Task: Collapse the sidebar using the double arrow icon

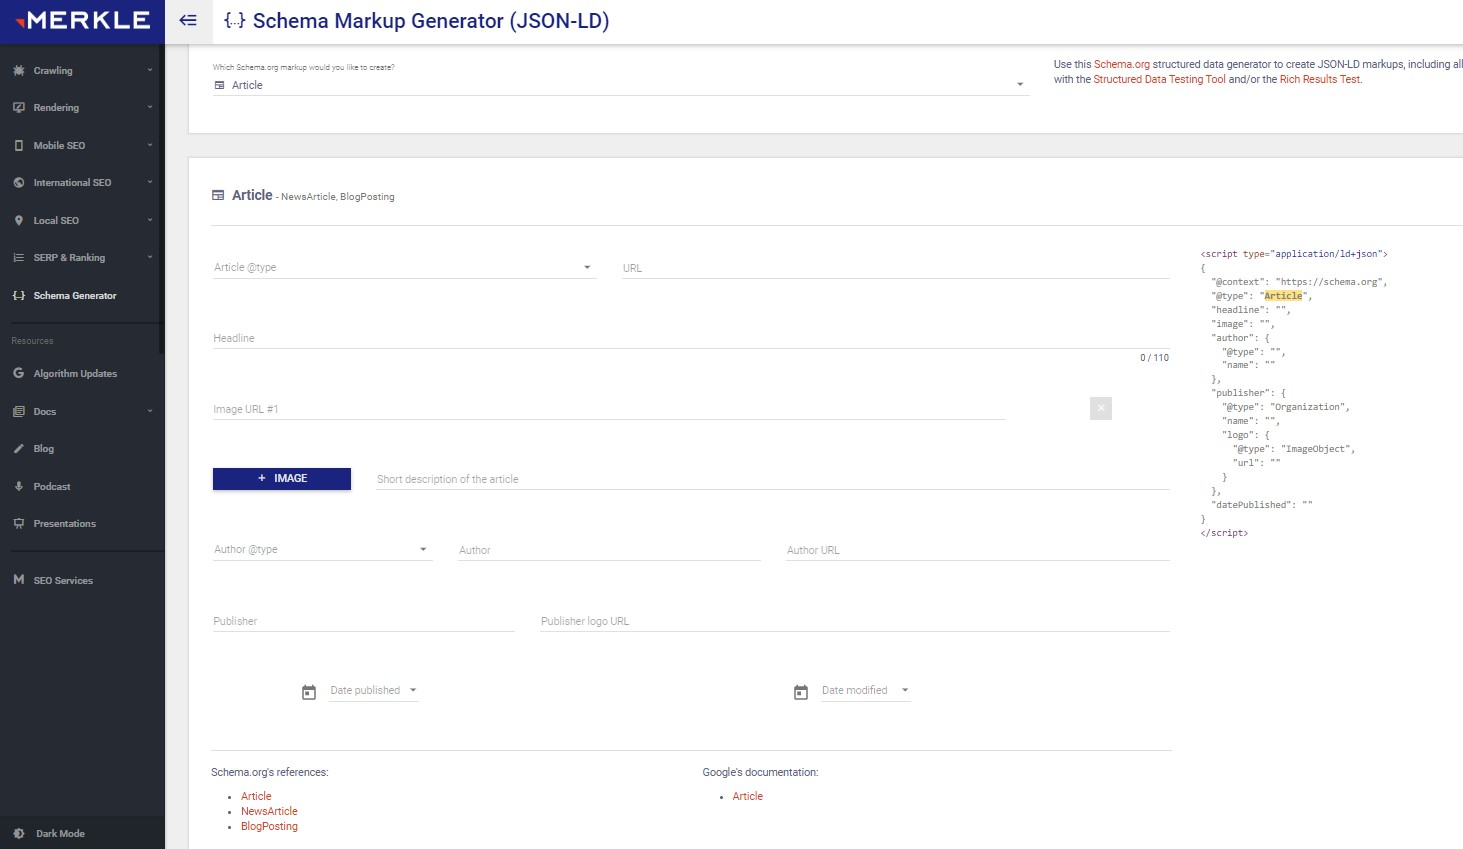Action: pos(188,20)
